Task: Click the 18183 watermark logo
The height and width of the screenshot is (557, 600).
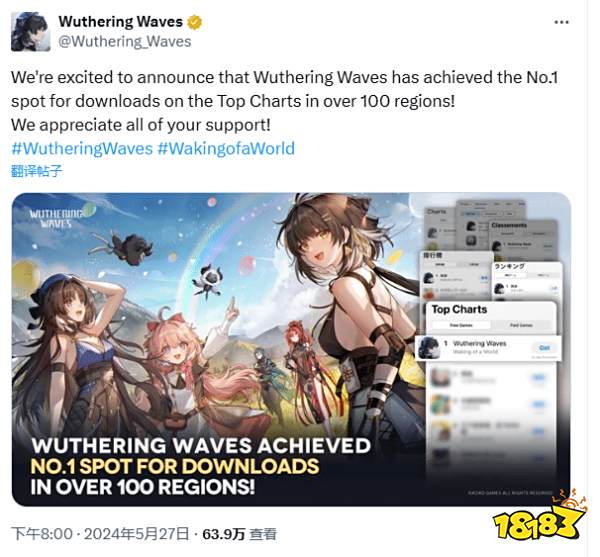Action: point(539,521)
